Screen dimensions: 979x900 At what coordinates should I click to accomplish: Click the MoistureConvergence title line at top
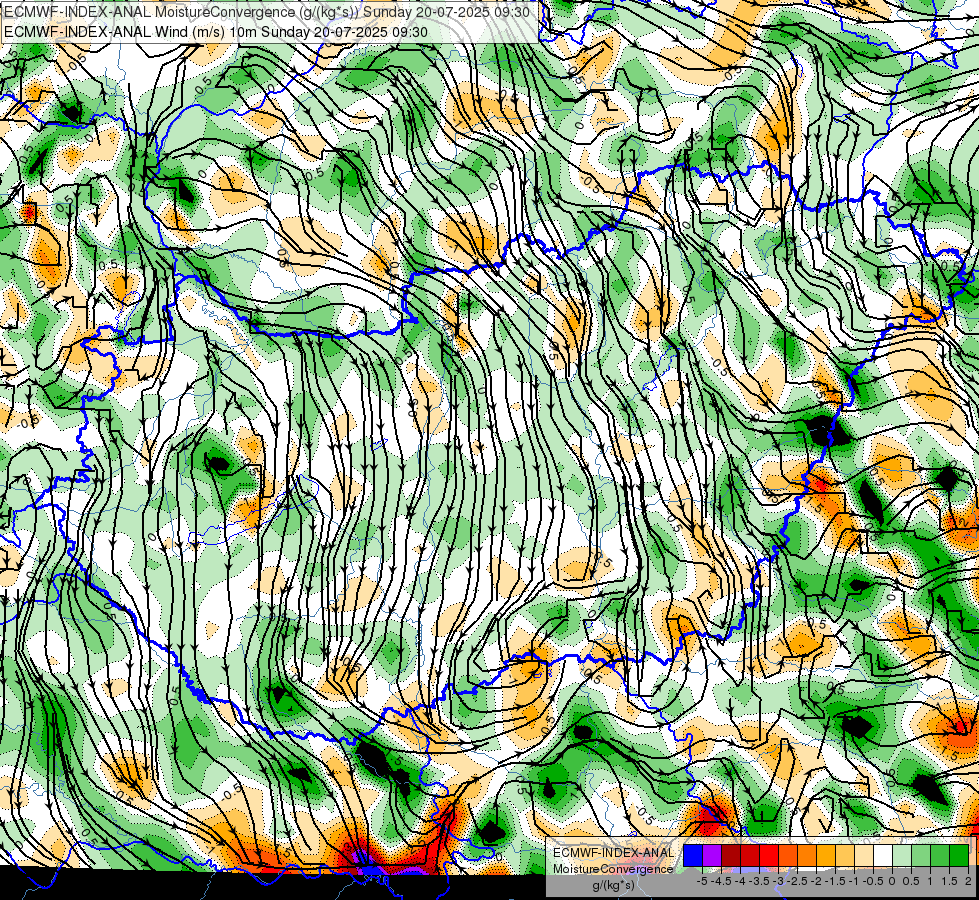click(267, 12)
